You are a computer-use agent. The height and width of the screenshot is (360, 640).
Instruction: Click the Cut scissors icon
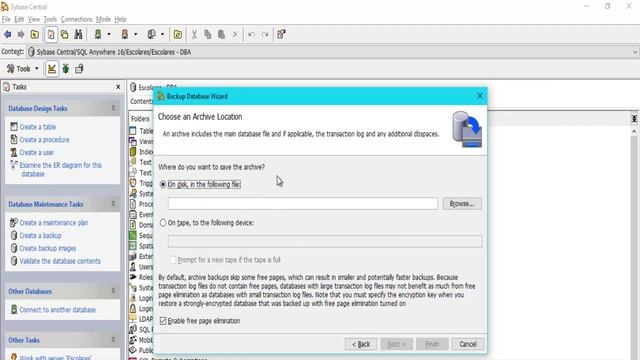(x=194, y=35)
